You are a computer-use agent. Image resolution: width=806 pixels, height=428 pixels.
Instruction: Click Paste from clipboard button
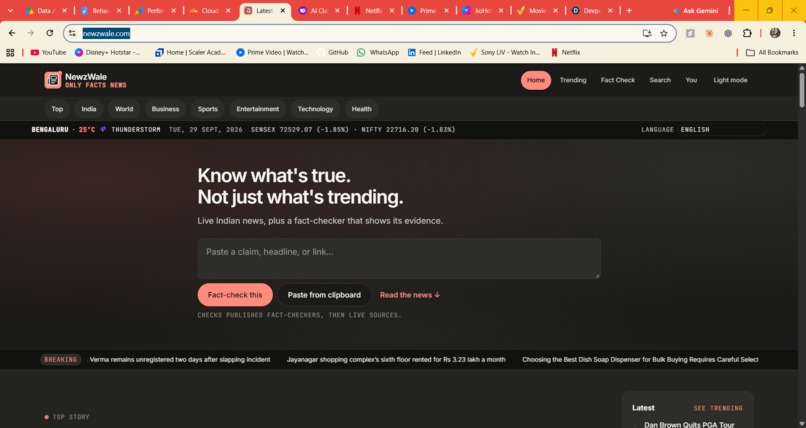click(324, 295)
